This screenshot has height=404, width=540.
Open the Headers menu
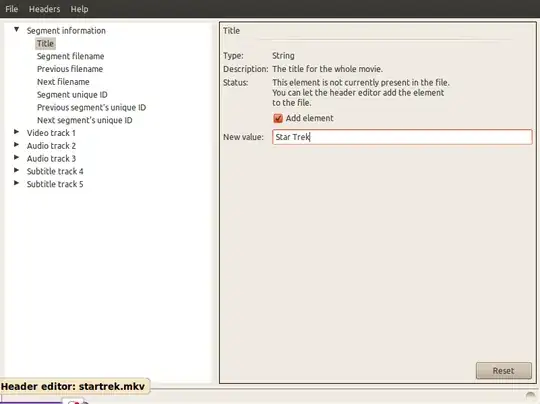click(x=44, y=9)
